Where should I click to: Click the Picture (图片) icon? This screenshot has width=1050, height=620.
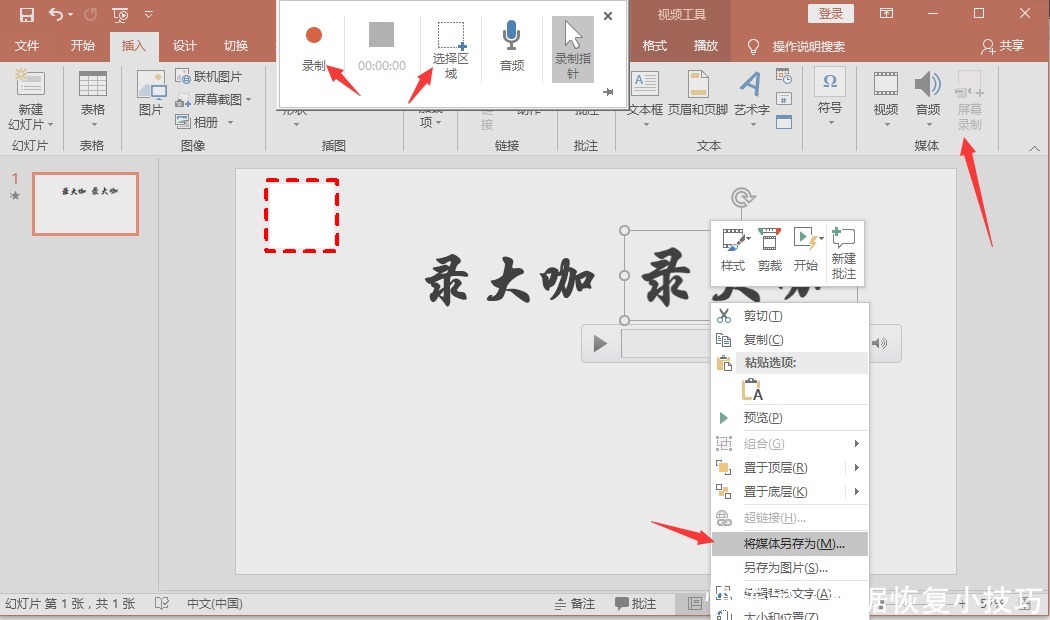[x=151, y=96]
